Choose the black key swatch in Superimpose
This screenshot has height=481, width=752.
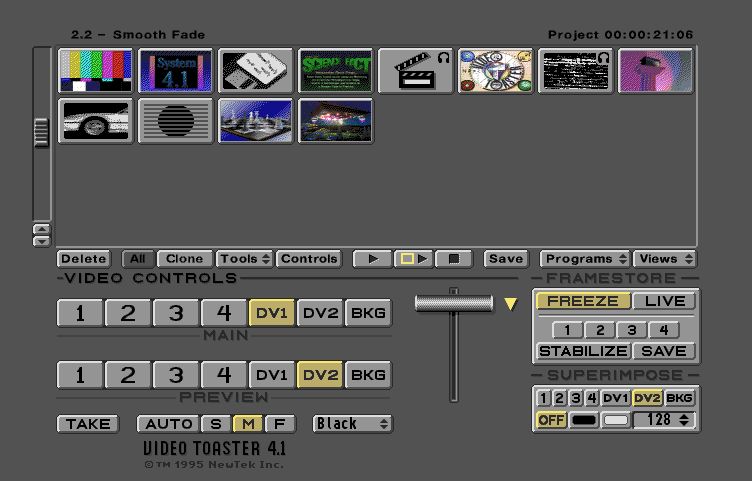coord(584,421)
